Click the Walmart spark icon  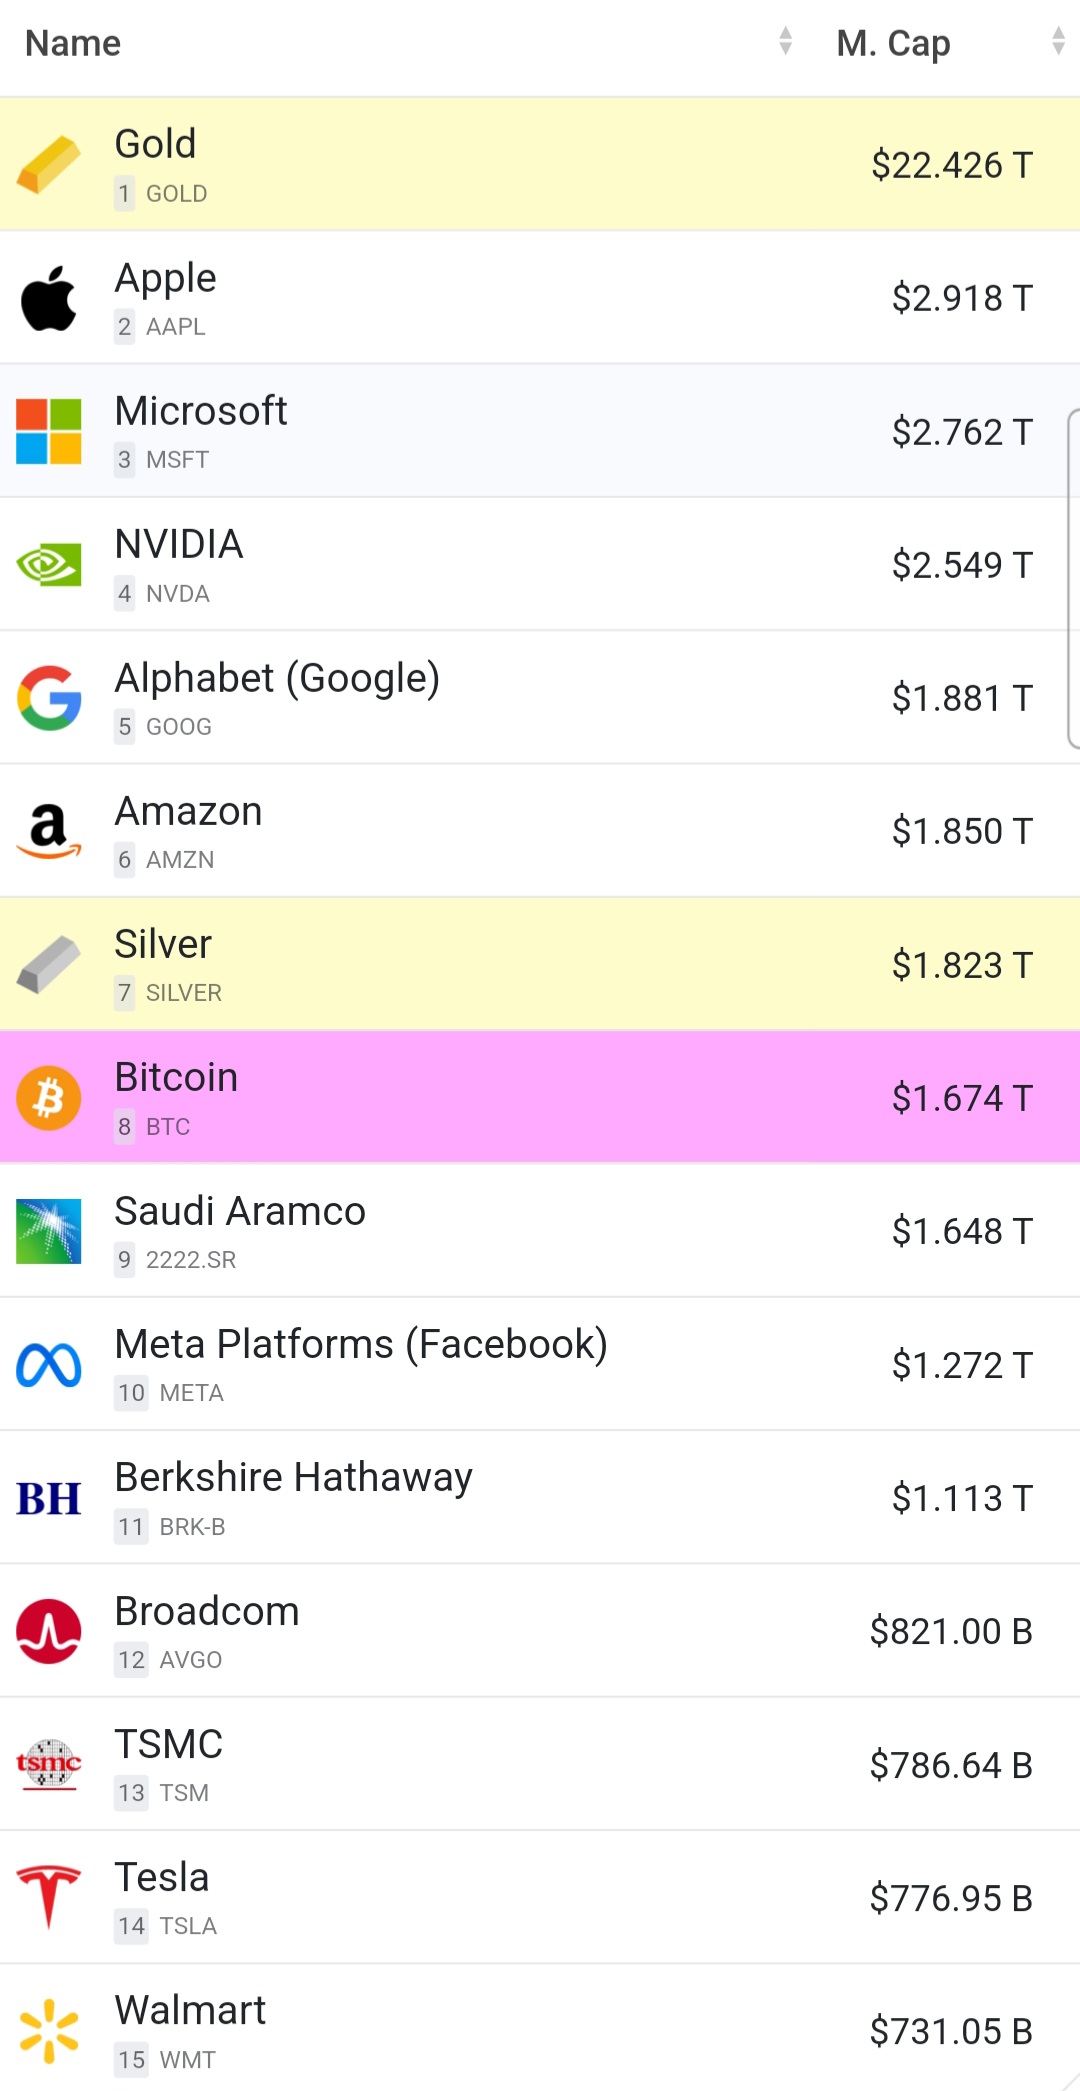coord(48,2031)
